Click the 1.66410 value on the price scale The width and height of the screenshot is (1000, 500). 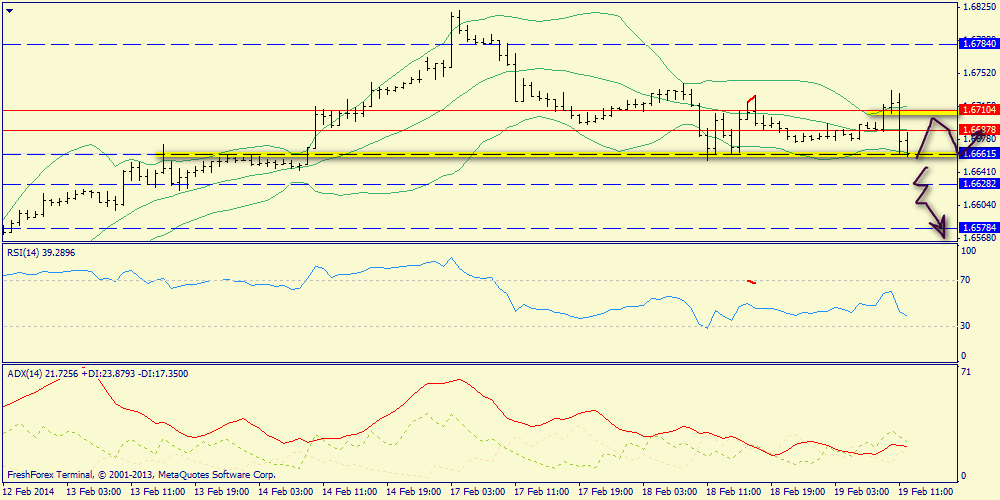(x=980, y=172)
